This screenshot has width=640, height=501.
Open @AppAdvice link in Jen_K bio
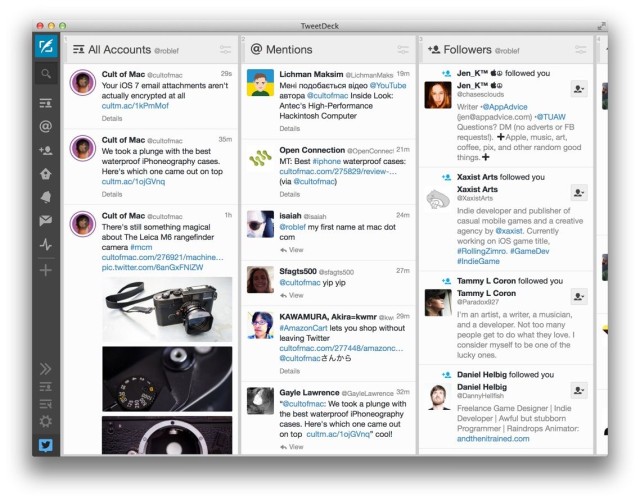(504, 107)
